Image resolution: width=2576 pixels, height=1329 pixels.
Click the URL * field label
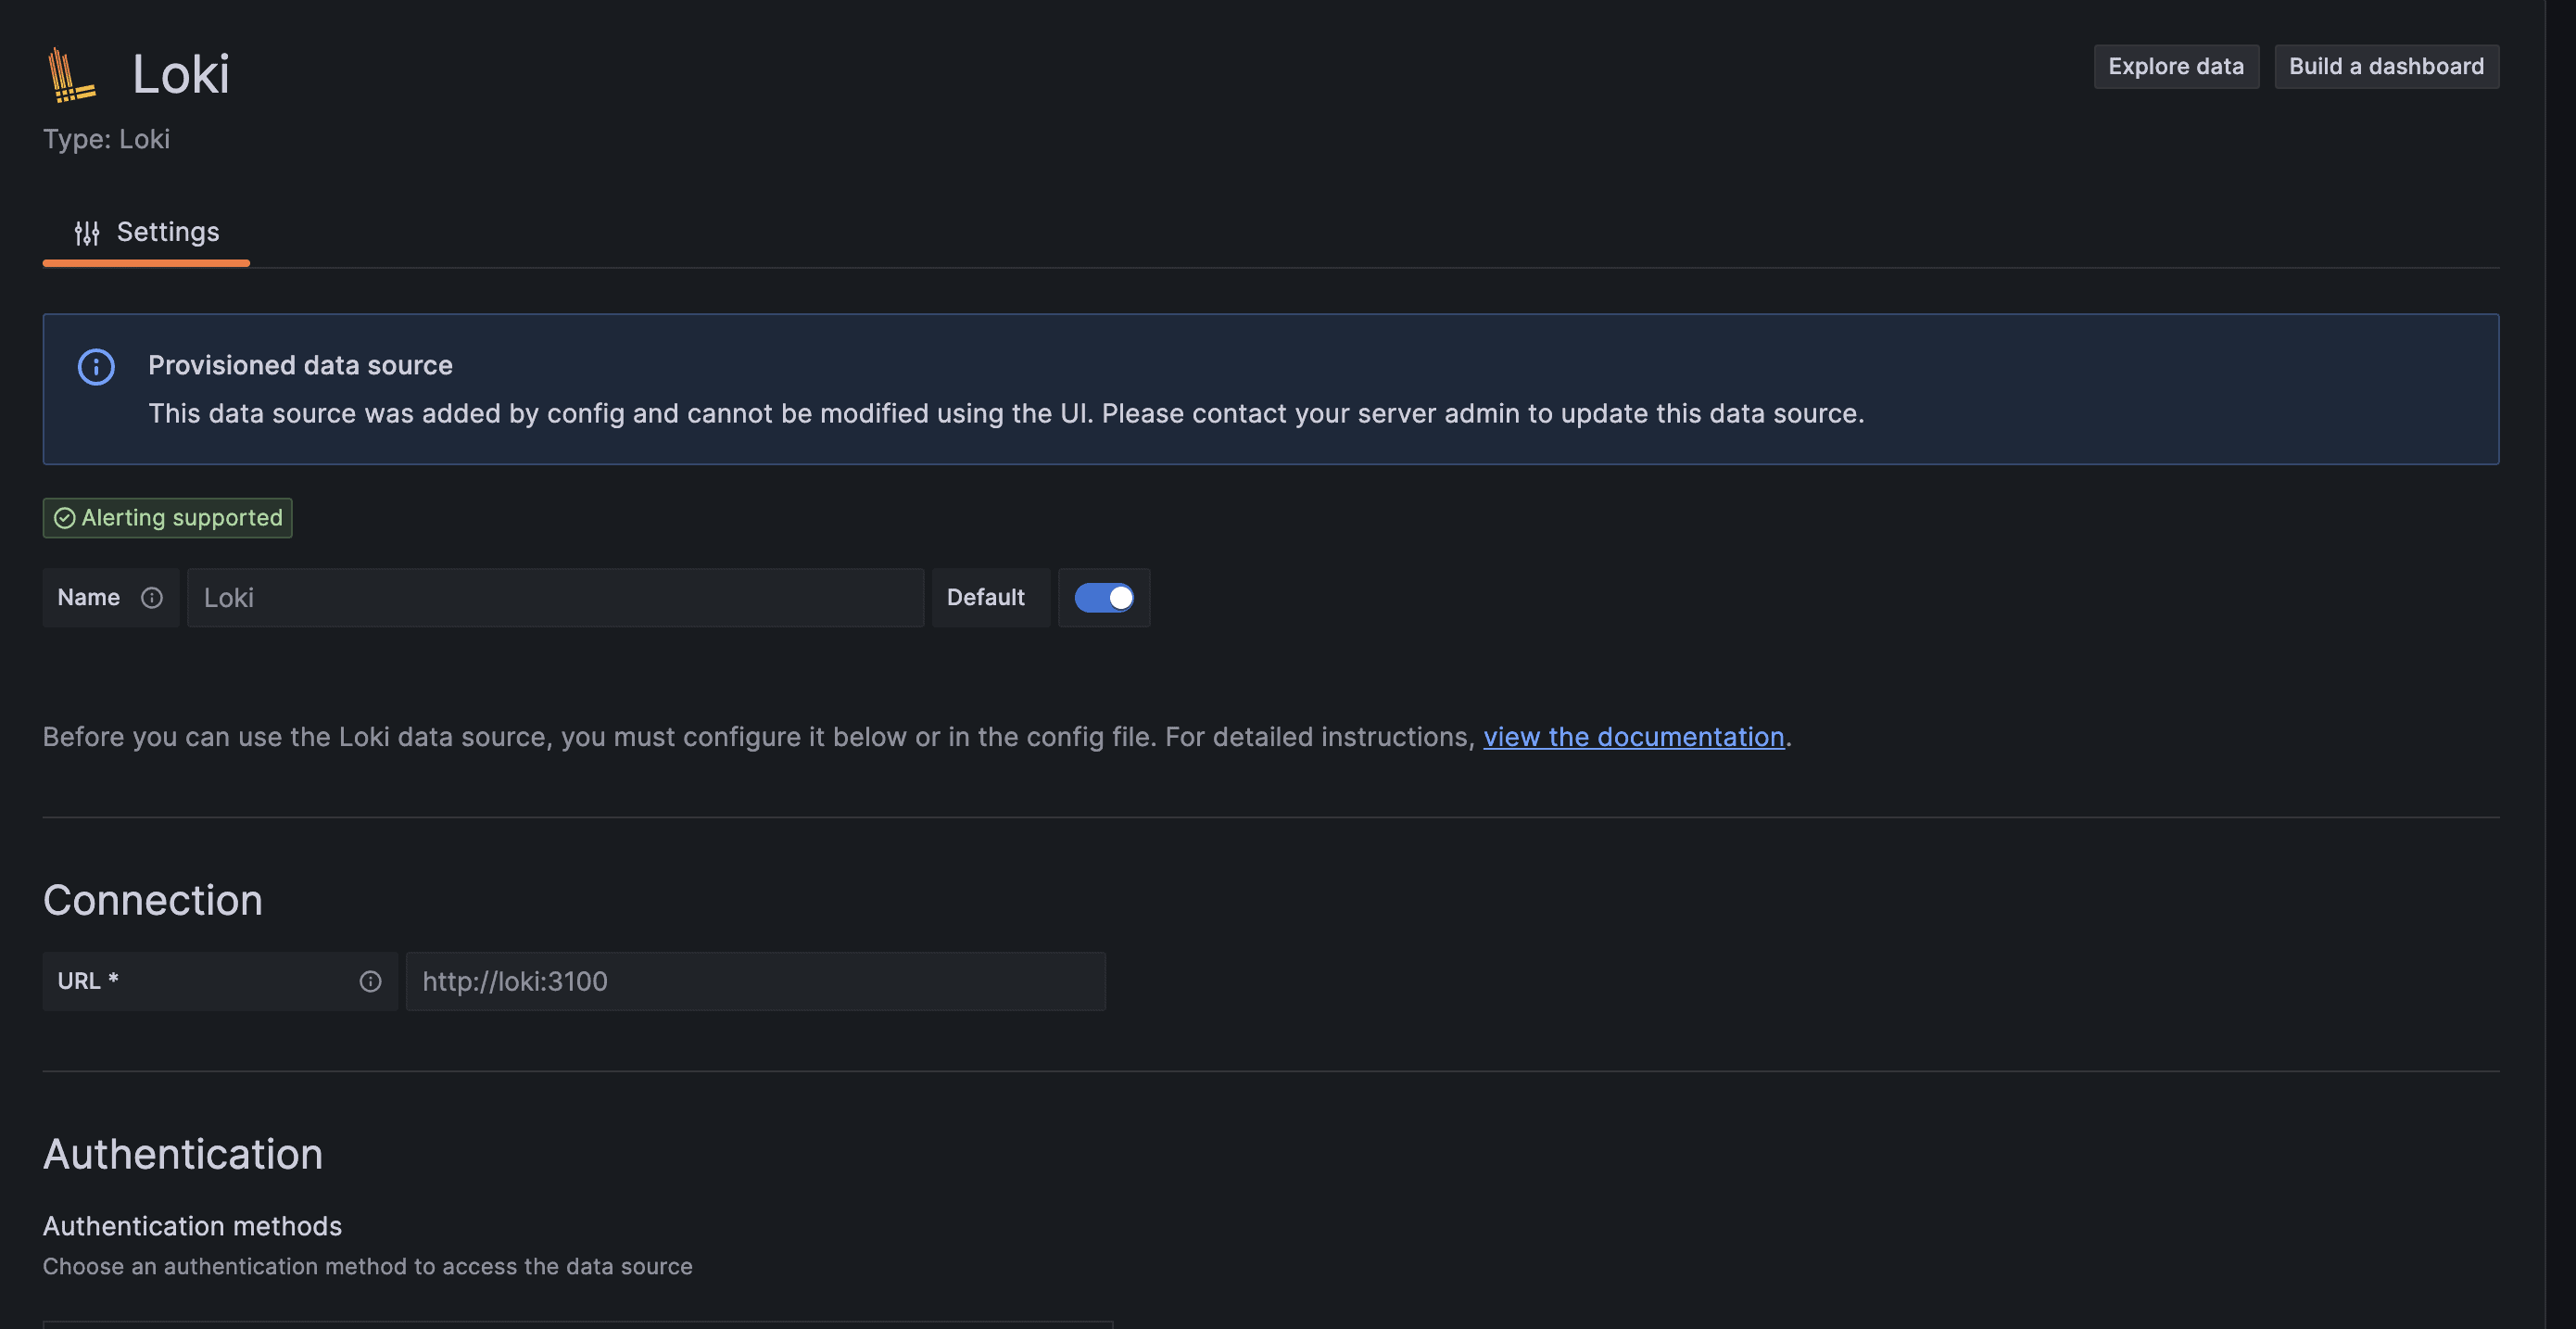coord(88,982)
